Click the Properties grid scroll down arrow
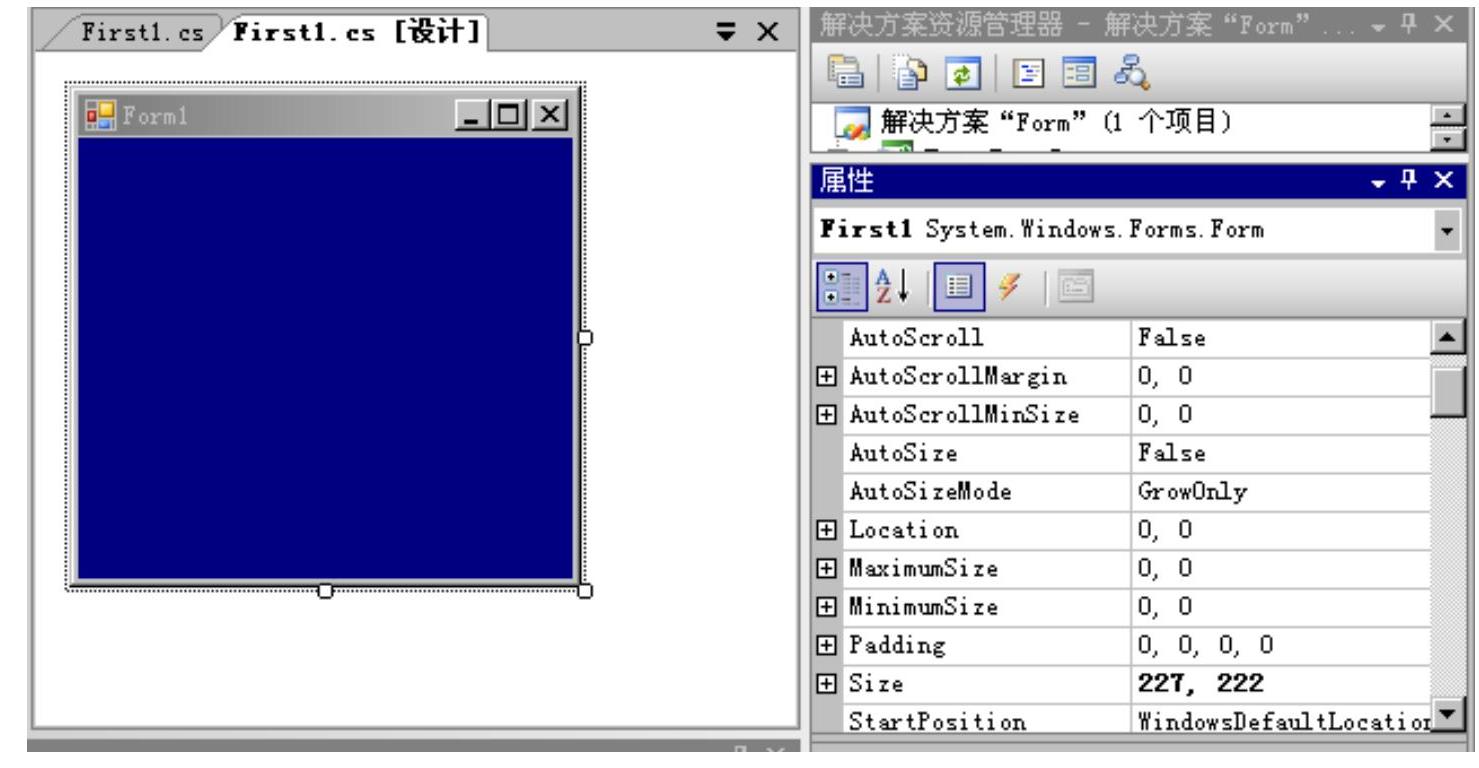 click(x=1447, y=717)
